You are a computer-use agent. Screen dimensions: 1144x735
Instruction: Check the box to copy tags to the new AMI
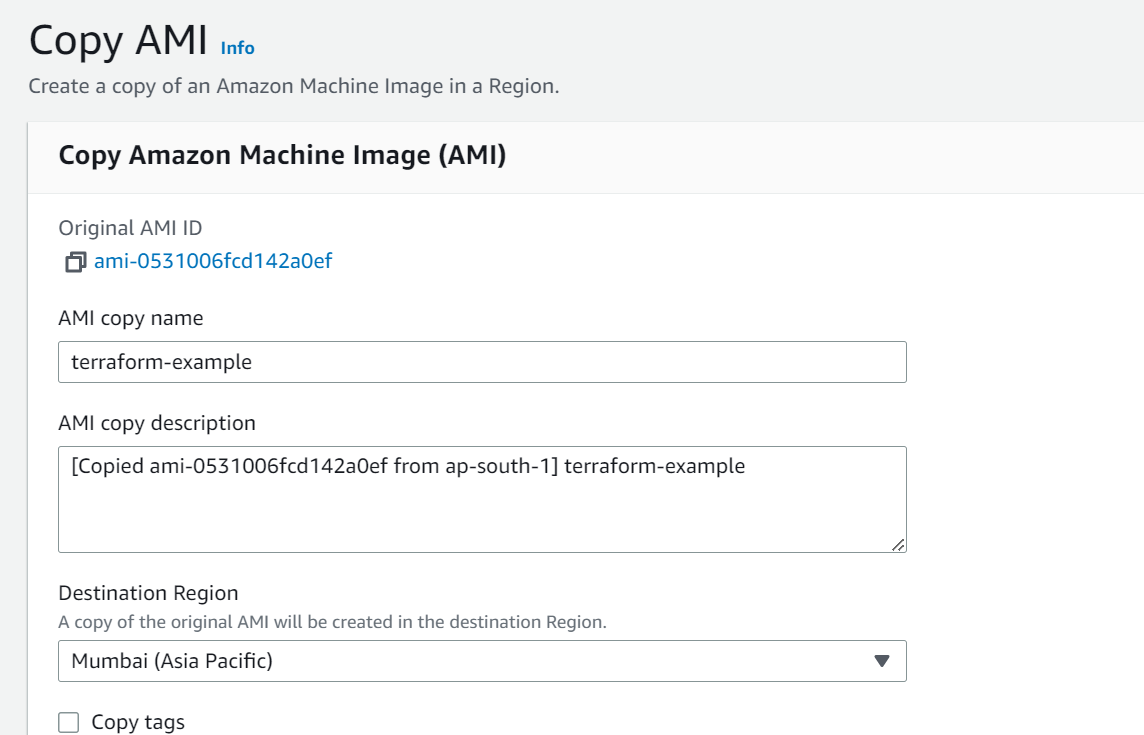[x=66, y=722]
